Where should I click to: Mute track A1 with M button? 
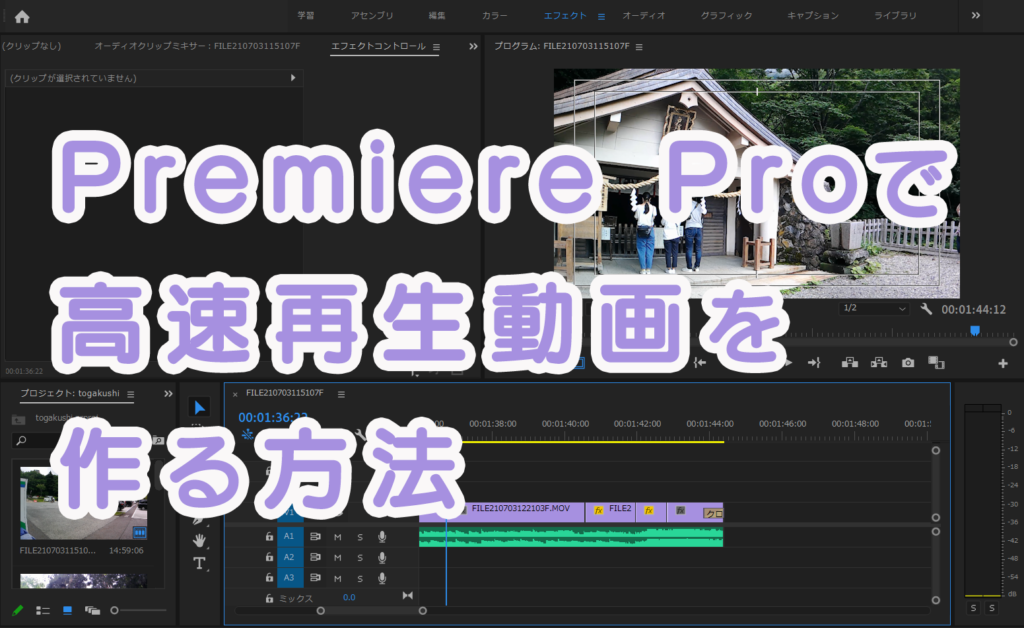pyautogui.click(x=338, y=537)
